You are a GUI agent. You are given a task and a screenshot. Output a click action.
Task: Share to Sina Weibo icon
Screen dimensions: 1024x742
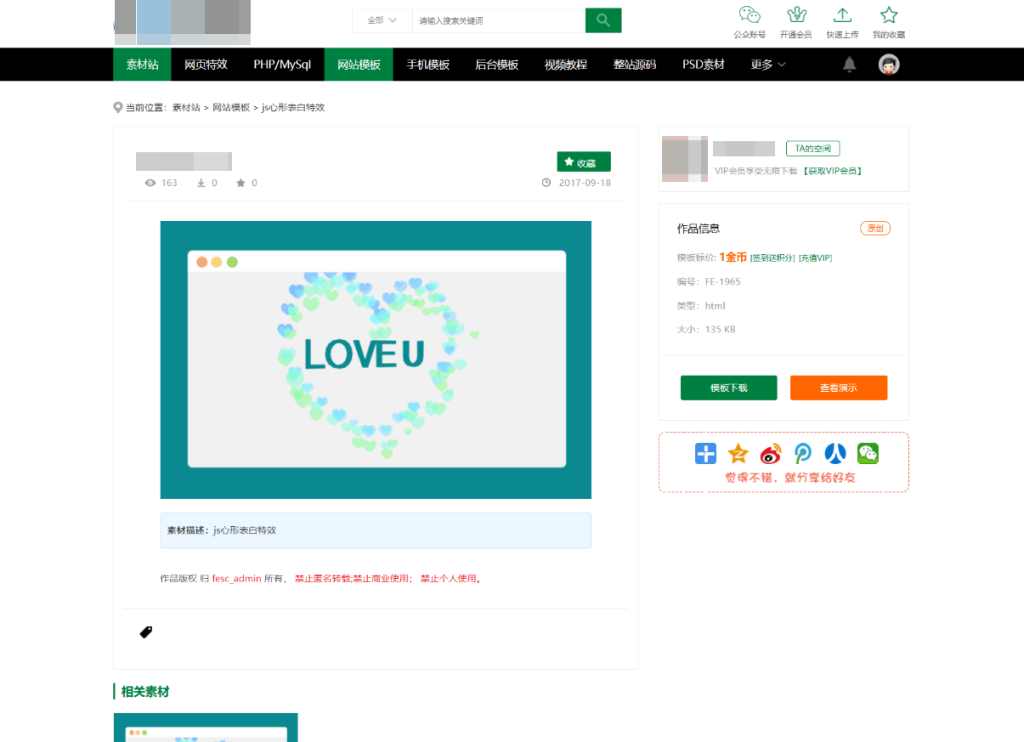(x=770, y=454)
